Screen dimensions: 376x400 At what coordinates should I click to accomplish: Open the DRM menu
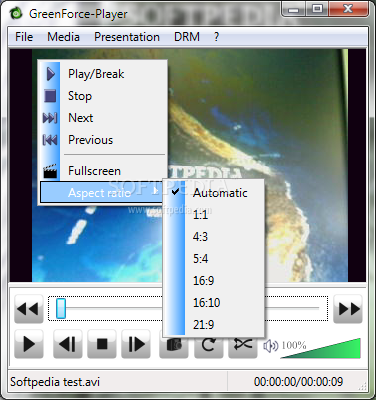187,37
